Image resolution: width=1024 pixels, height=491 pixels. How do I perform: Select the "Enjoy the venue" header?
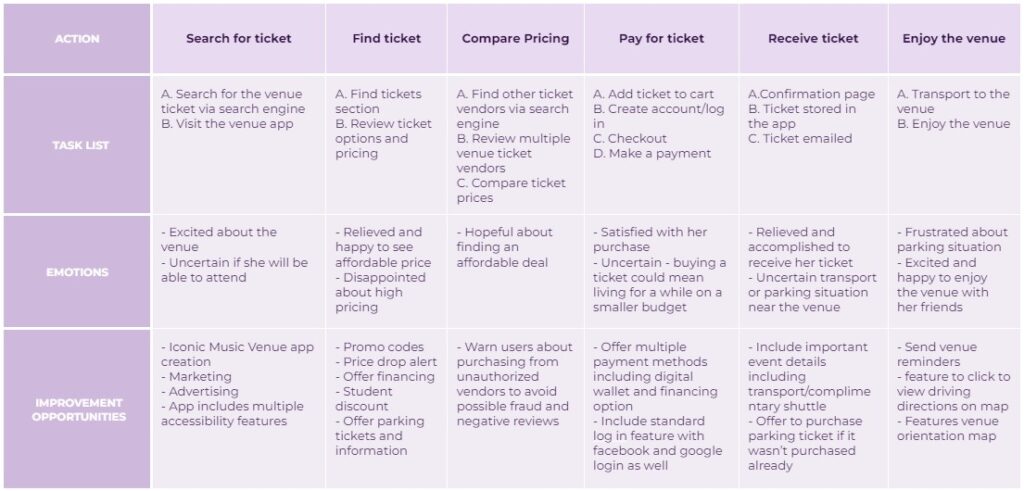click(953, 39)
